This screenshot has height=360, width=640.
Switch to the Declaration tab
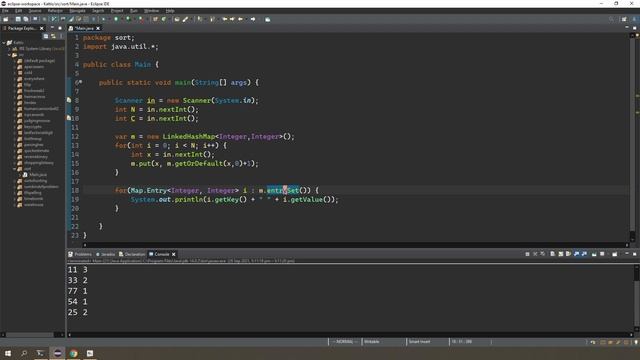tap(132, 254)
